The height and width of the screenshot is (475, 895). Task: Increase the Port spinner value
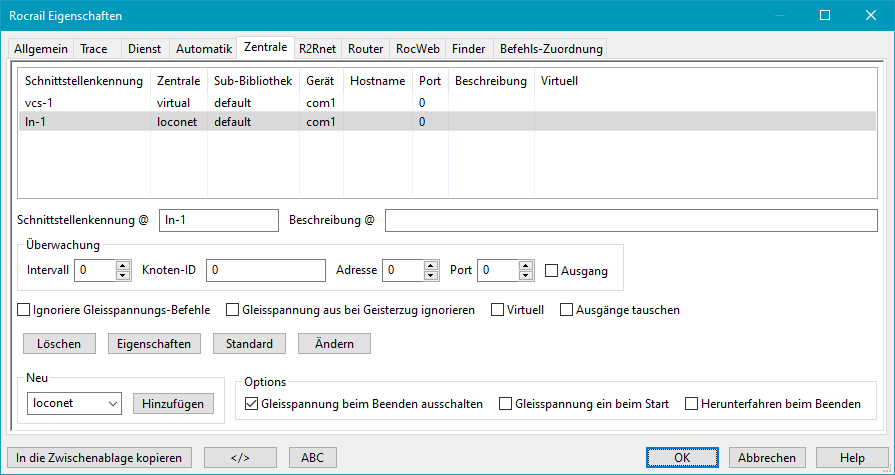(526, 265)
